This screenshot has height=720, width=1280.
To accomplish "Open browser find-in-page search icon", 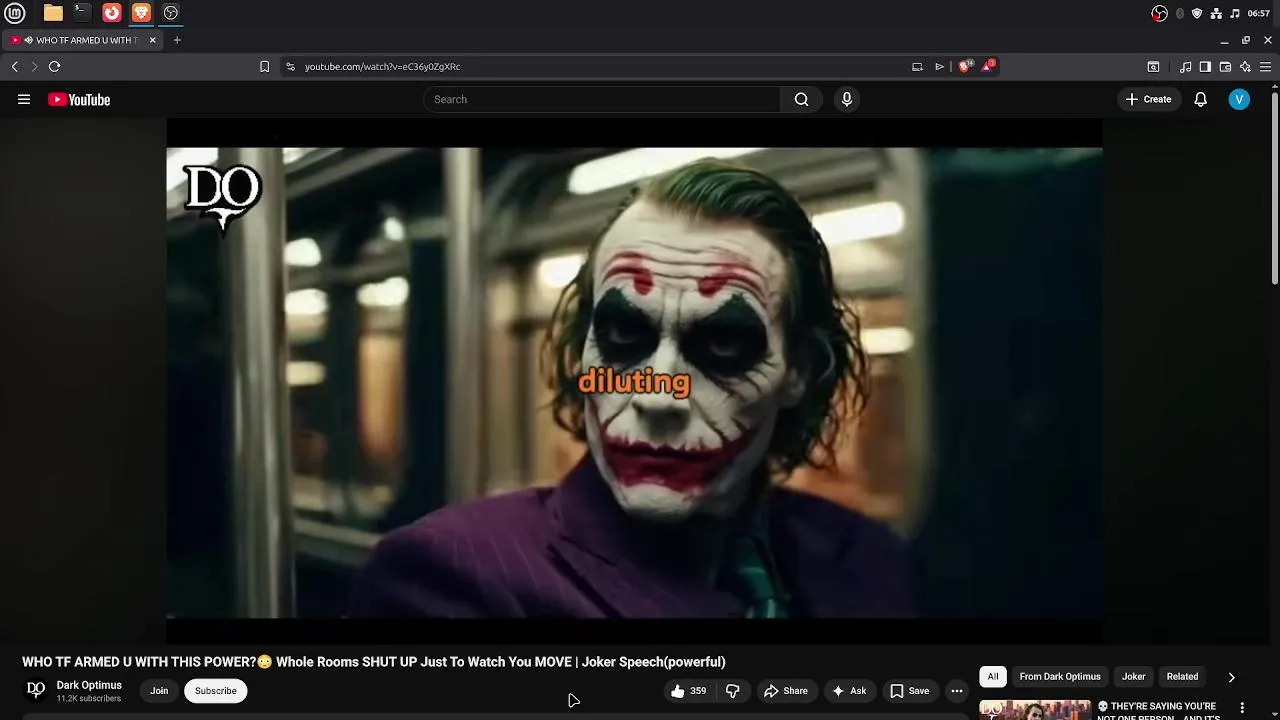I will [x=1153, y=67].
